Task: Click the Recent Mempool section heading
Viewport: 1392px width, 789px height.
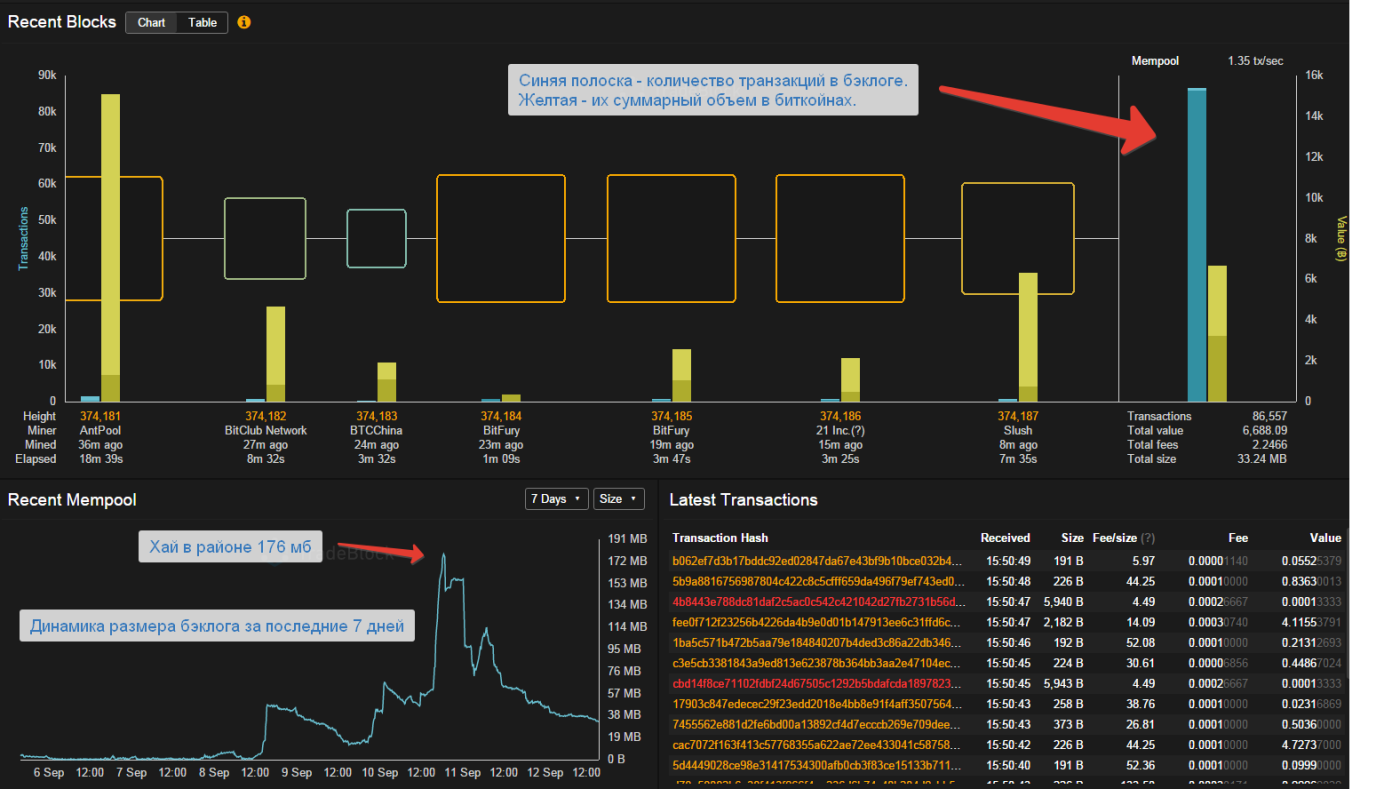Action: (x=72, y=500)
